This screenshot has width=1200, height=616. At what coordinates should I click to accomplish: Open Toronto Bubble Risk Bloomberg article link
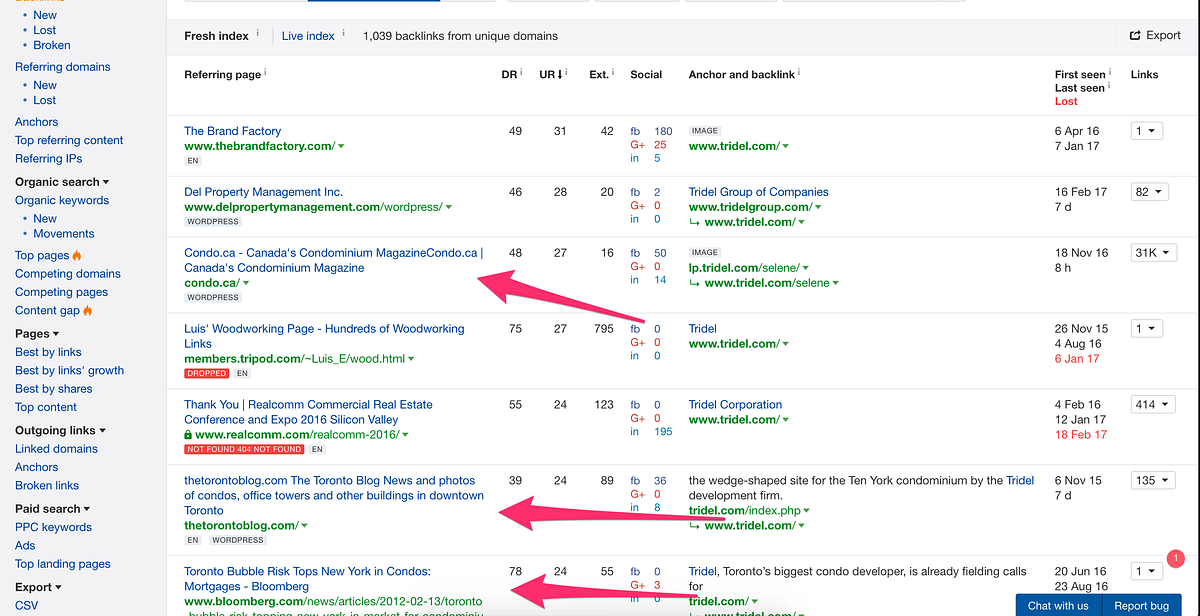pyautogui.click(x=307, y=579)
